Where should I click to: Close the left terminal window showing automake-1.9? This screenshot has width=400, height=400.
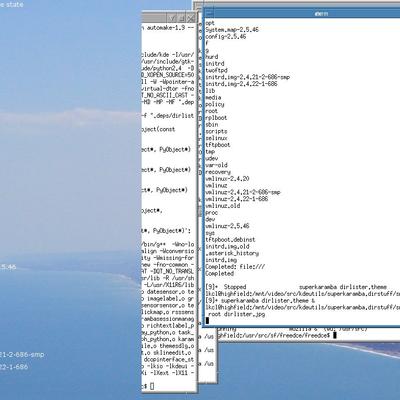pyautogui.click(x=191, y=17)
